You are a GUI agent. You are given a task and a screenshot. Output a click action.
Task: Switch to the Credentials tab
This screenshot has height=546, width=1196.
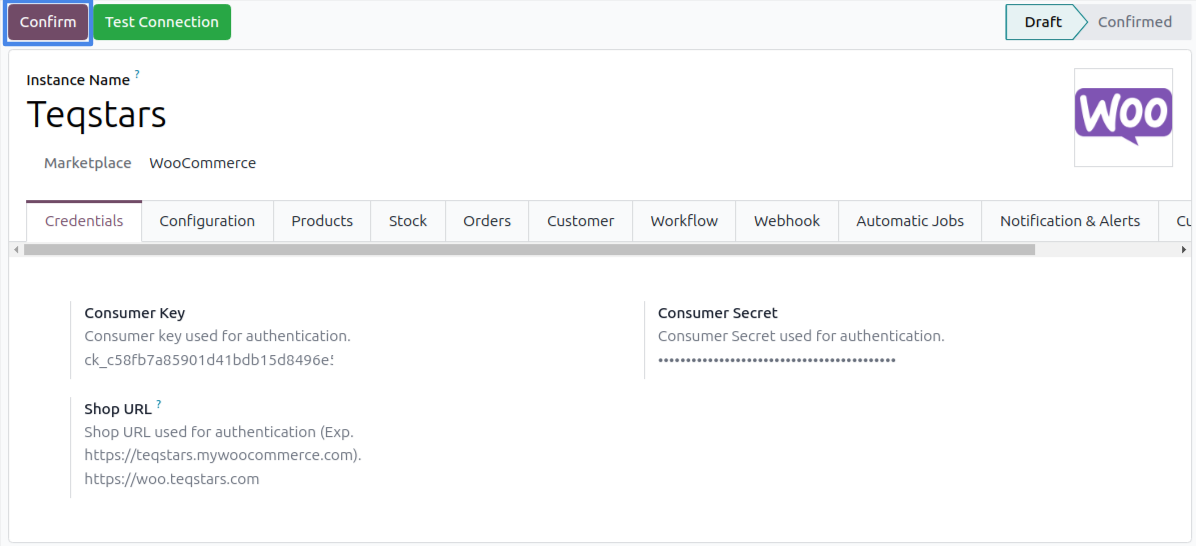coord(84,221)
